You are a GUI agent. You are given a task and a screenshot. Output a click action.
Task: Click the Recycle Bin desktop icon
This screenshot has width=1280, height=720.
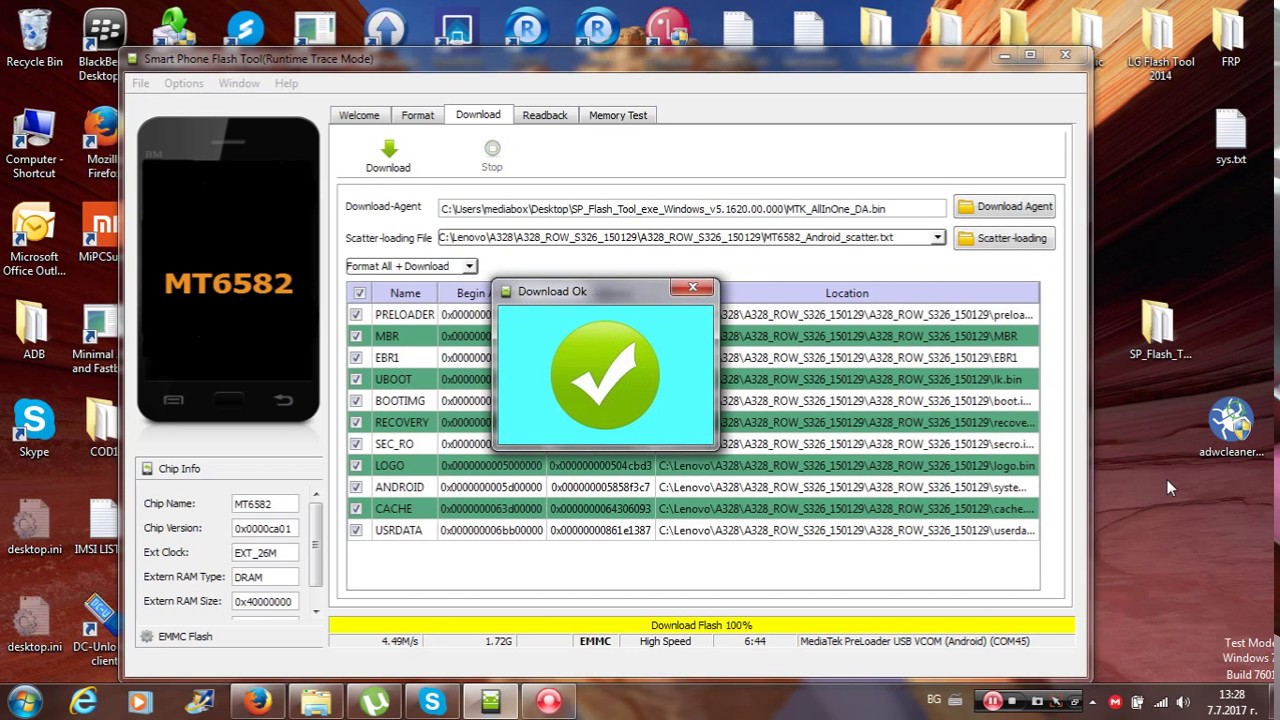pyautogui.click(x=34, y=39)
